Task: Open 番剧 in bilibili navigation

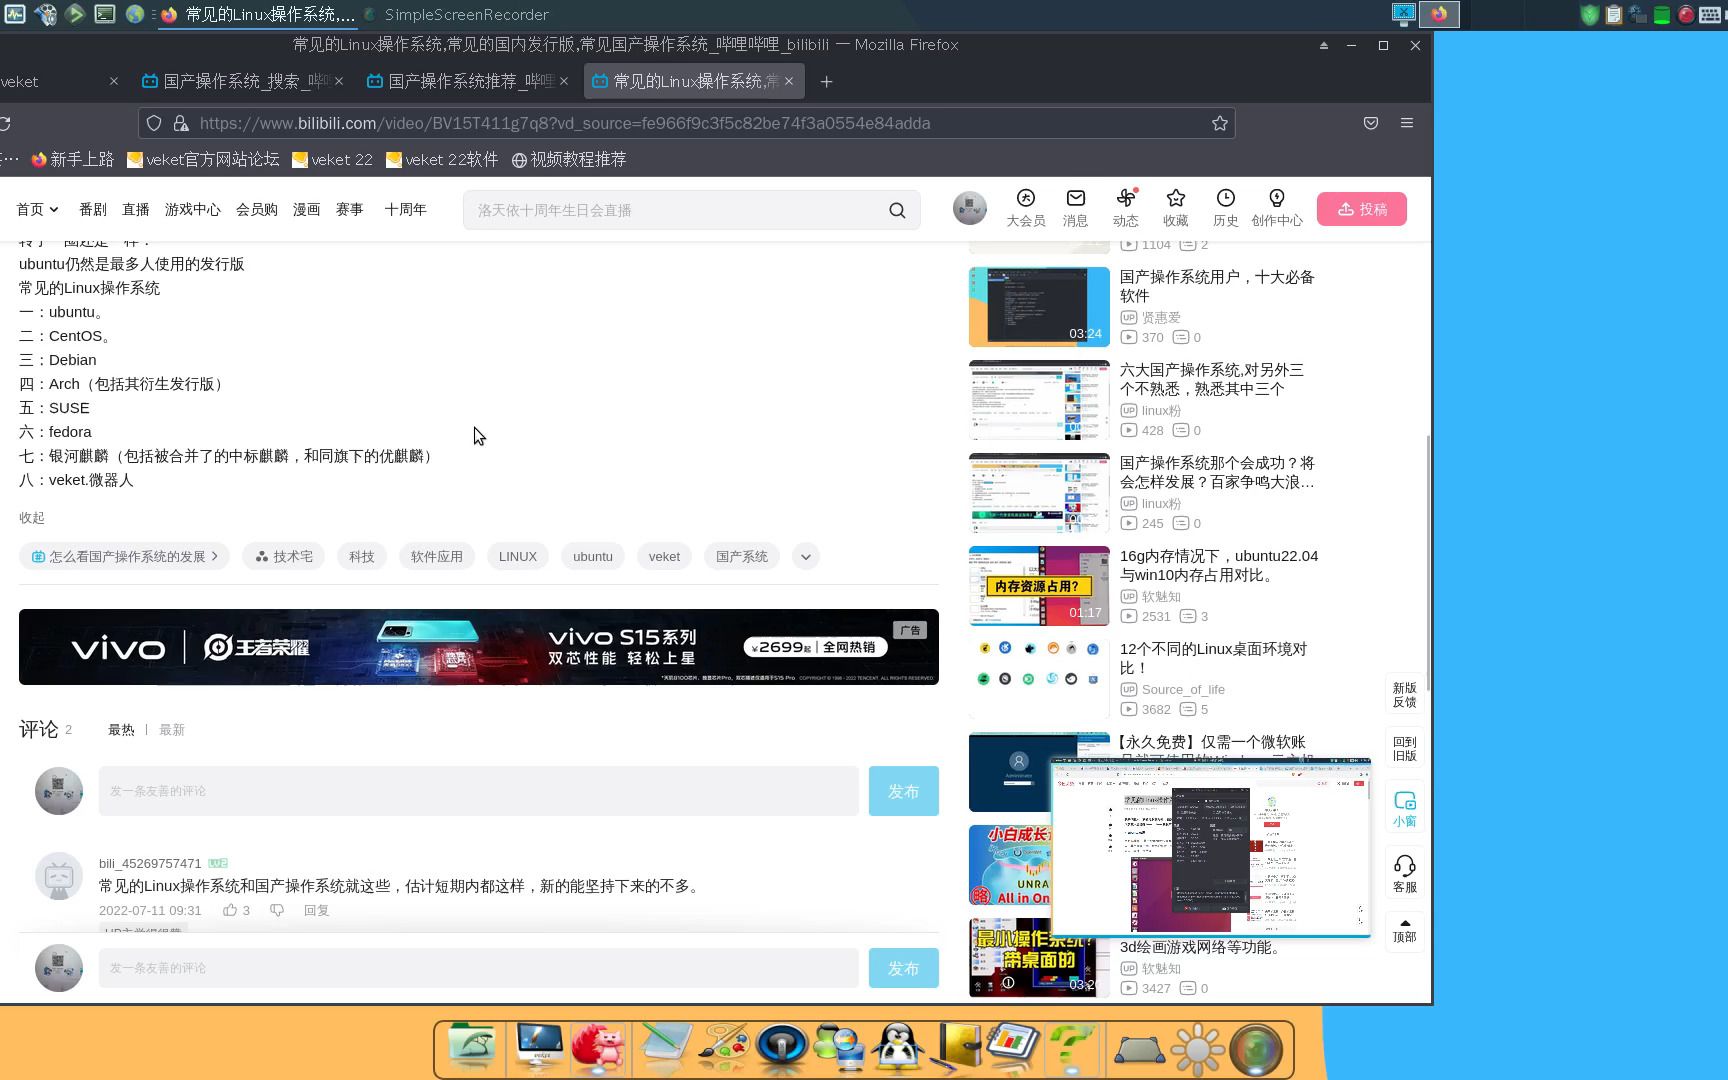Action: (x=93, y=209)
